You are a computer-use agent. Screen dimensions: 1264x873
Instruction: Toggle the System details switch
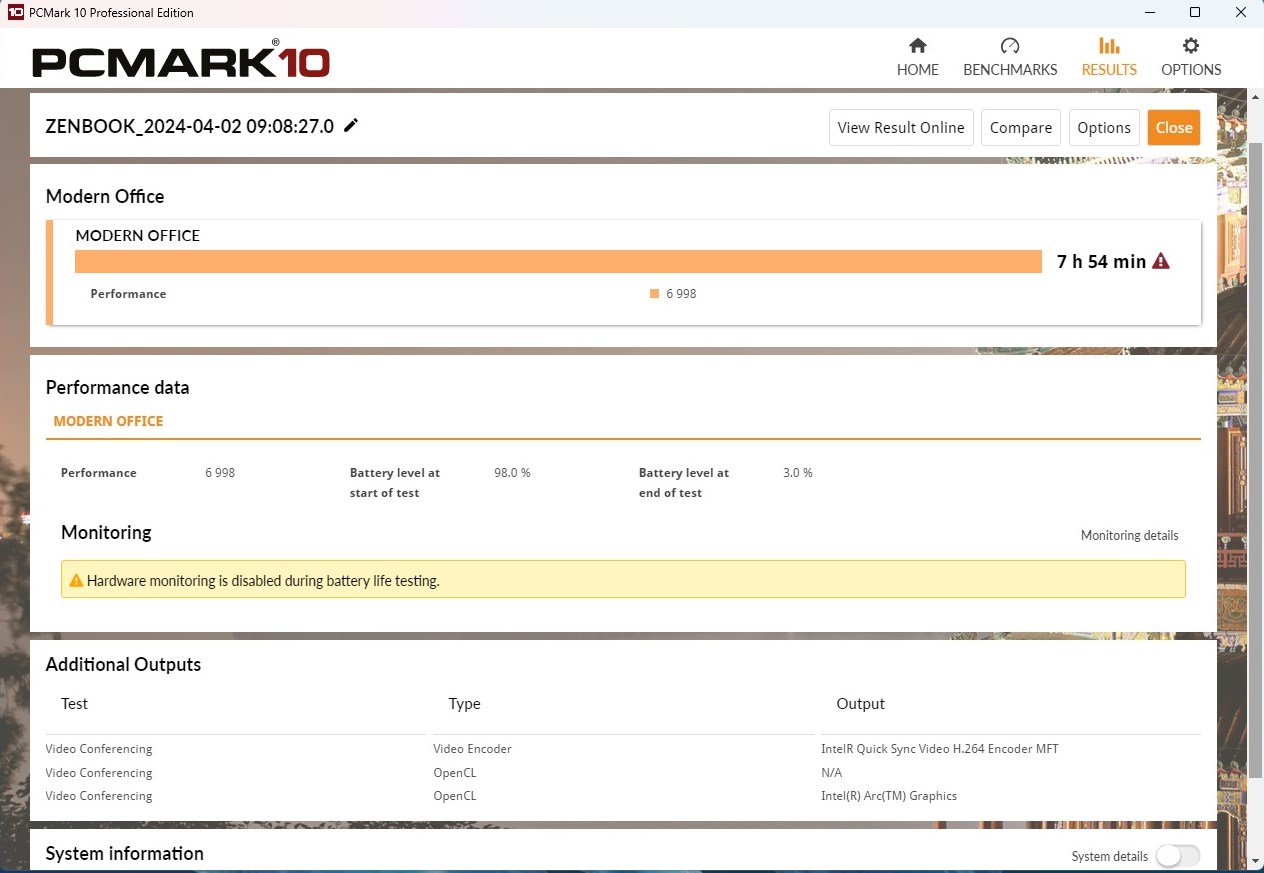pos(1177,856)
